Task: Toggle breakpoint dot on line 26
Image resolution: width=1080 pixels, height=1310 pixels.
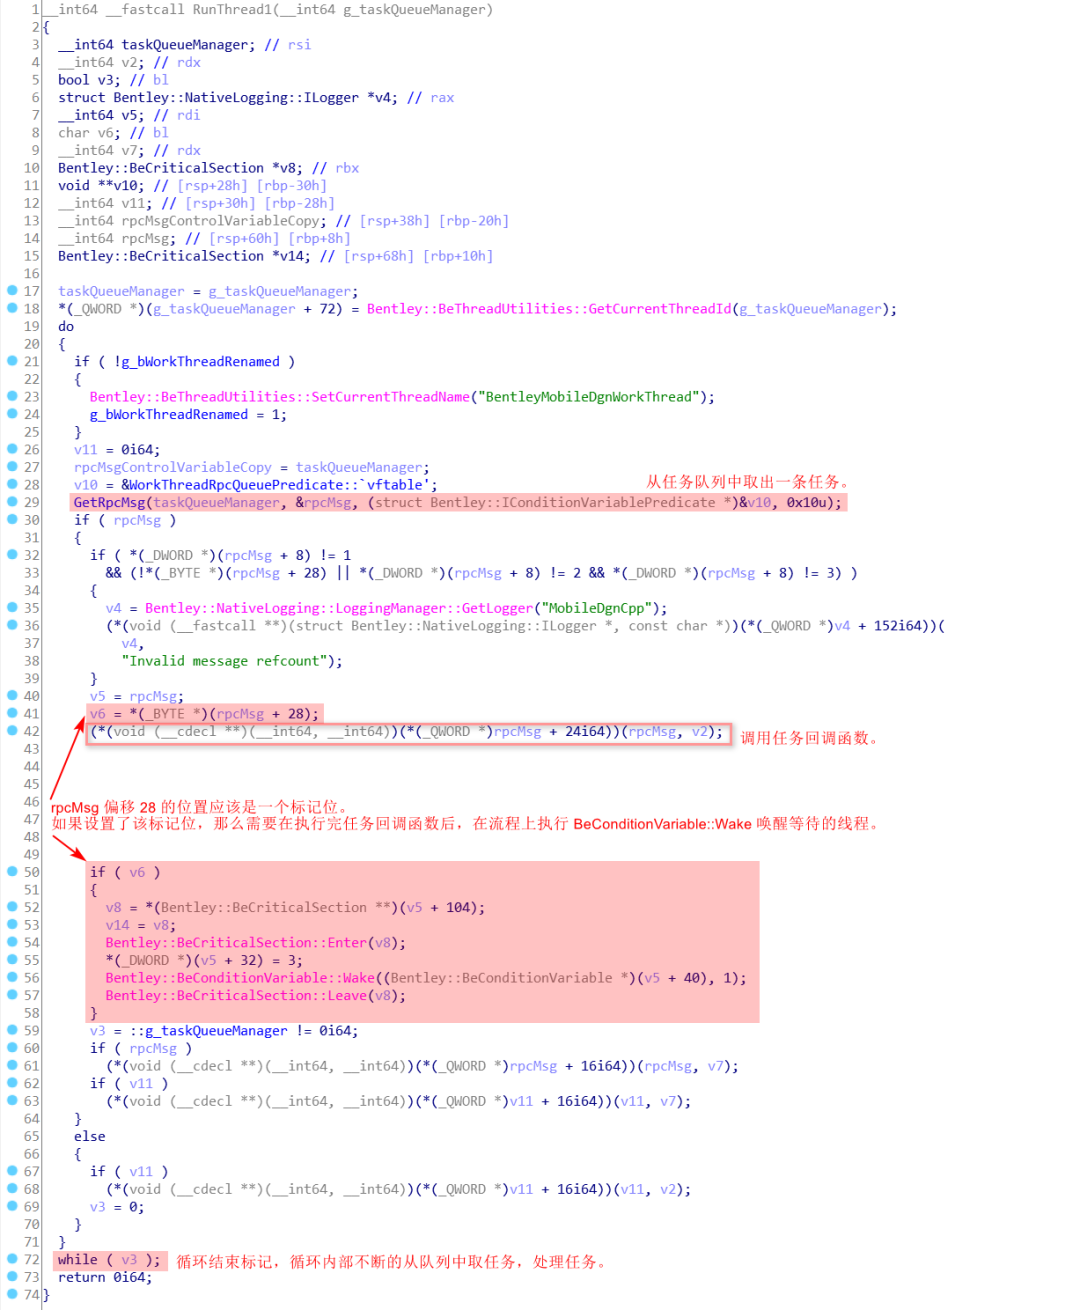Action: pyautogui.click(x=12, y=449)
